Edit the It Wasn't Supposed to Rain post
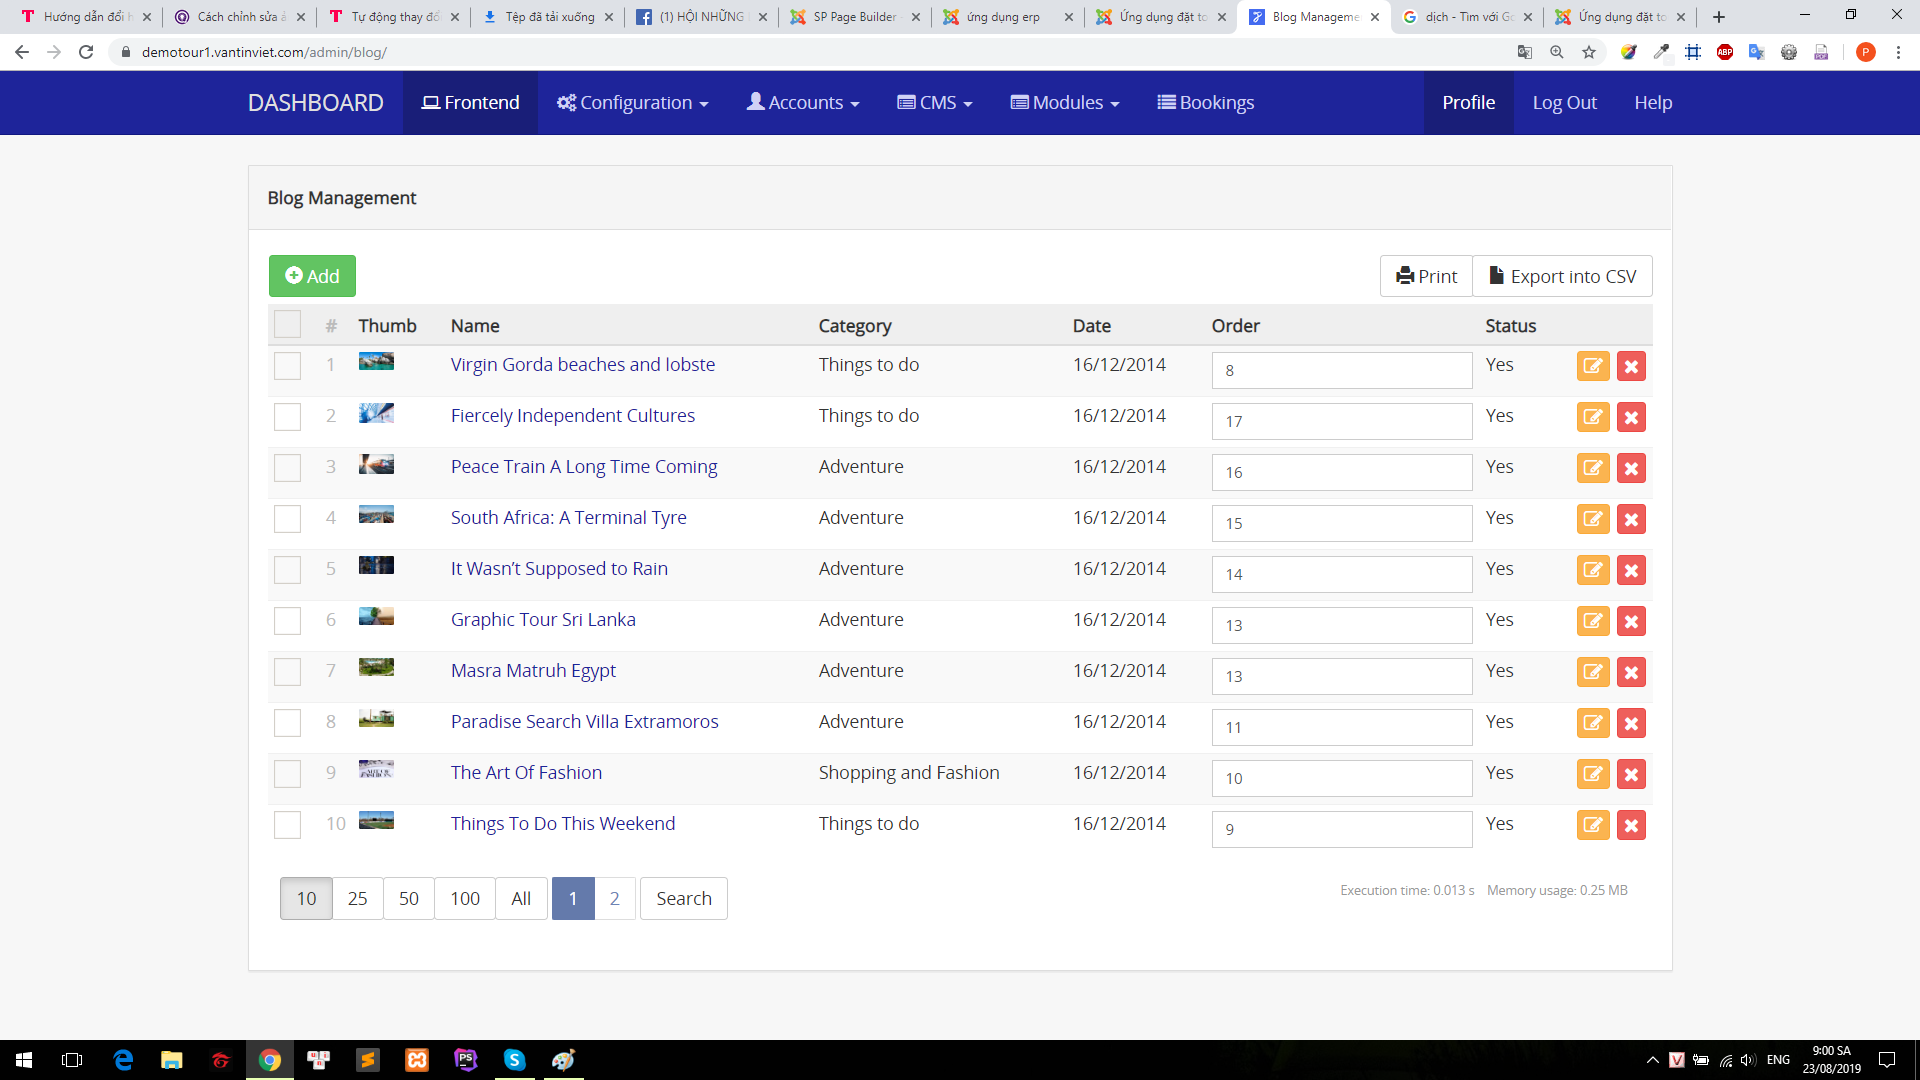 (1593, 570)
